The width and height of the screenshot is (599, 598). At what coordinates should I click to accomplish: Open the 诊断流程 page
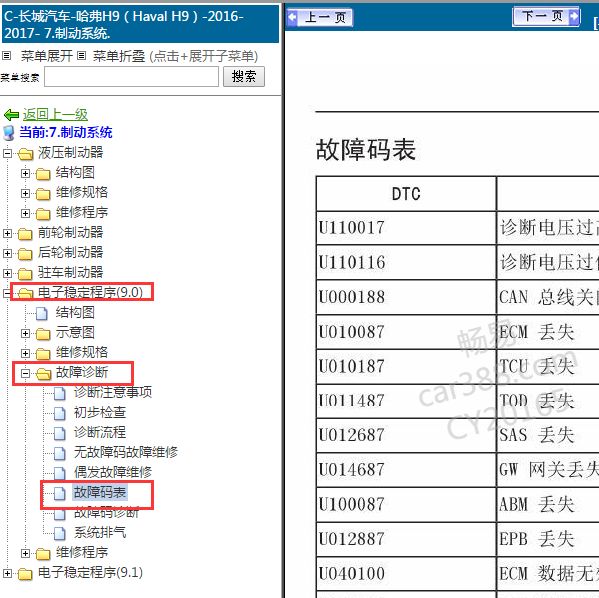tap(100, 432)
